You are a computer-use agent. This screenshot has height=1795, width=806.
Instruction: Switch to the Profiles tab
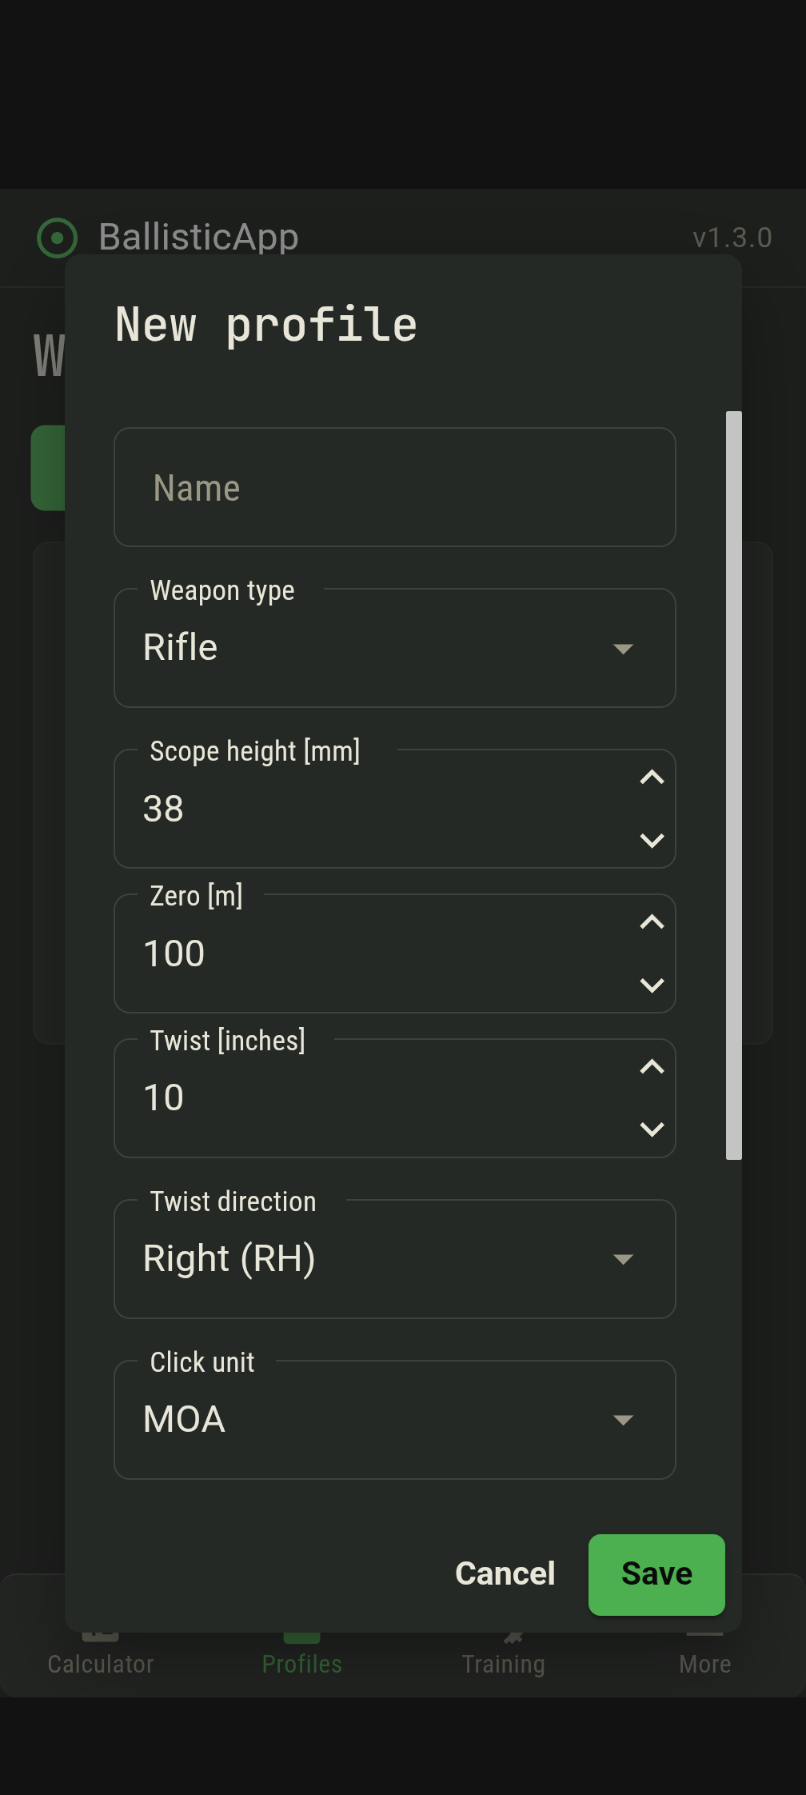pos(302,1663)
